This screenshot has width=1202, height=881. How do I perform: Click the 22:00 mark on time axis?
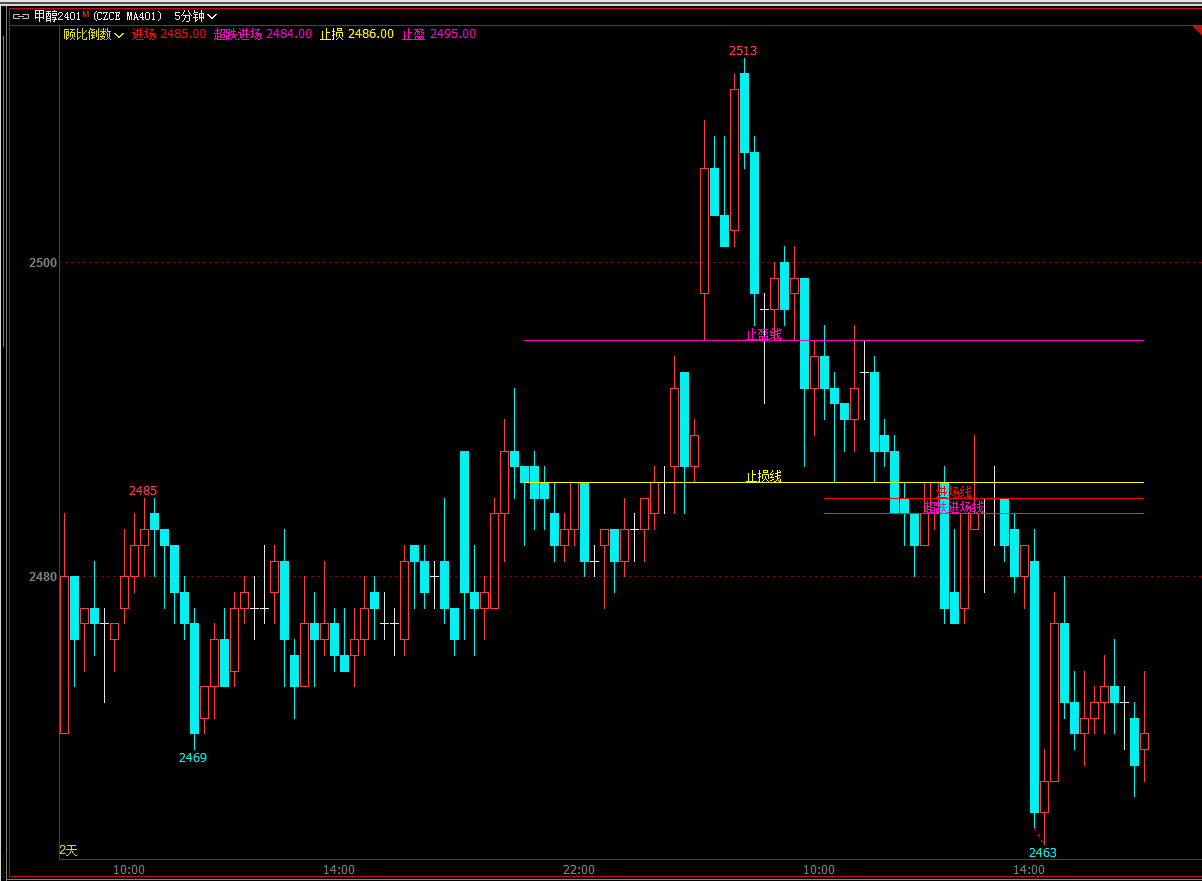(578, 869)
